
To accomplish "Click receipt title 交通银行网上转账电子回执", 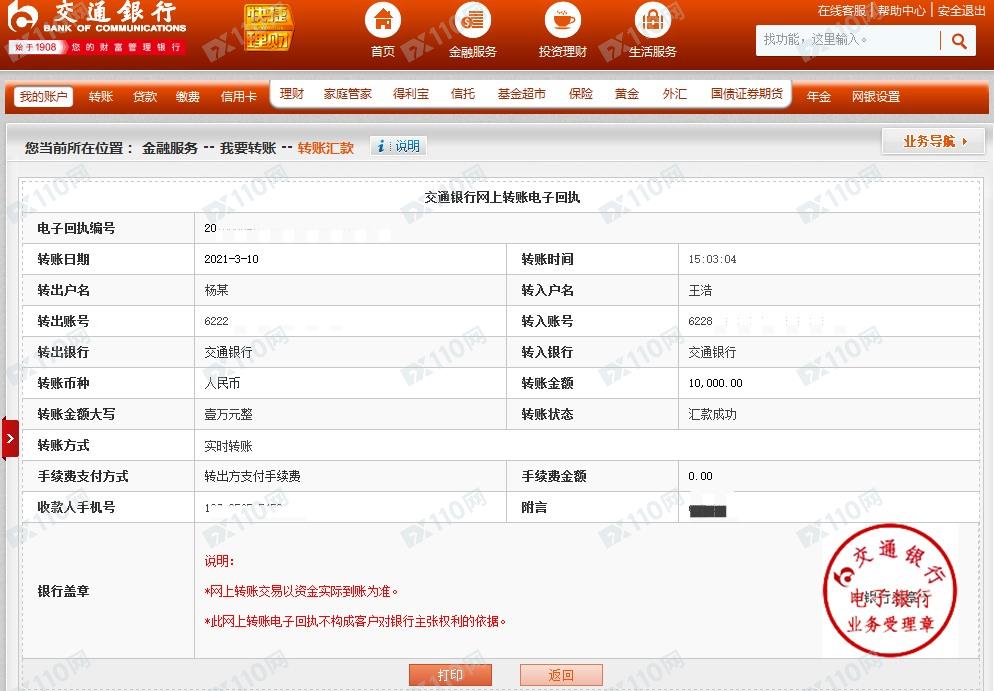I will (x=502, y=197).
